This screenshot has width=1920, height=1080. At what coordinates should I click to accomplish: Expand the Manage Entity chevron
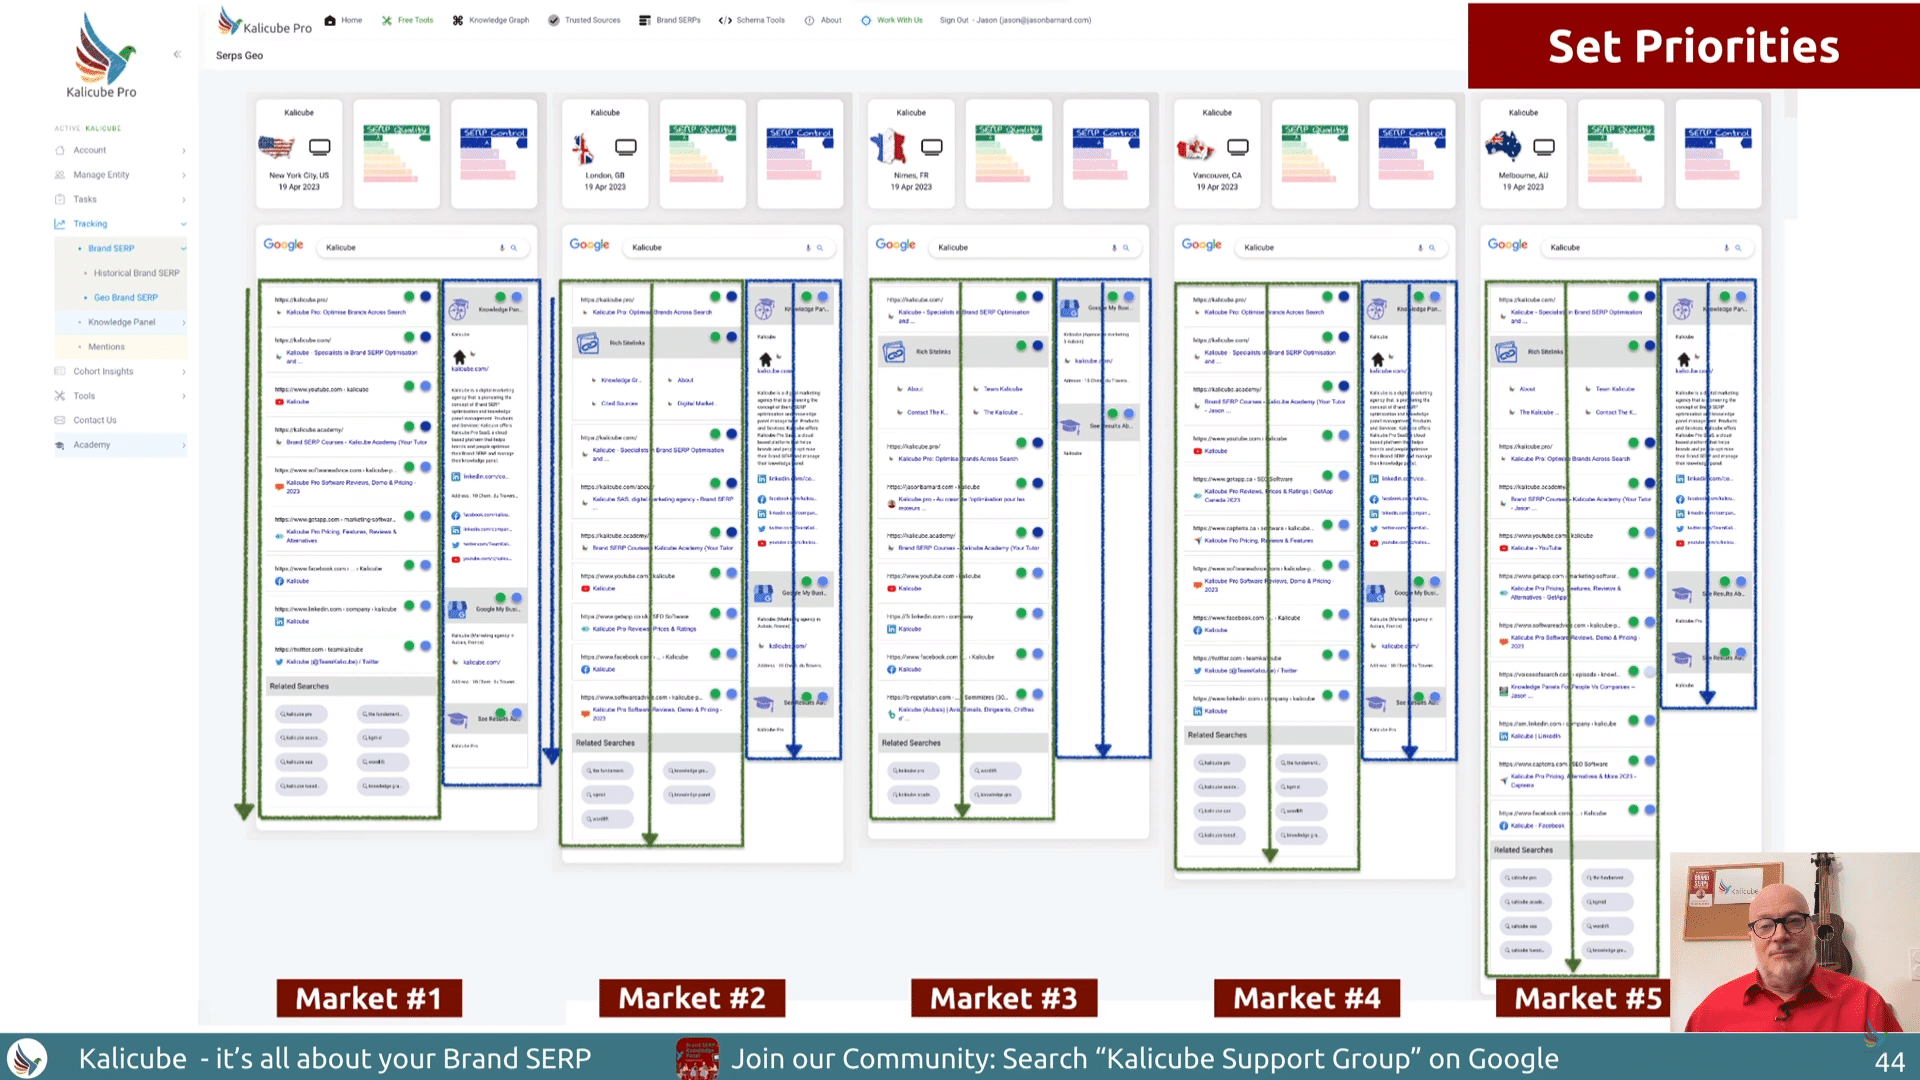[x=183, y=175]
